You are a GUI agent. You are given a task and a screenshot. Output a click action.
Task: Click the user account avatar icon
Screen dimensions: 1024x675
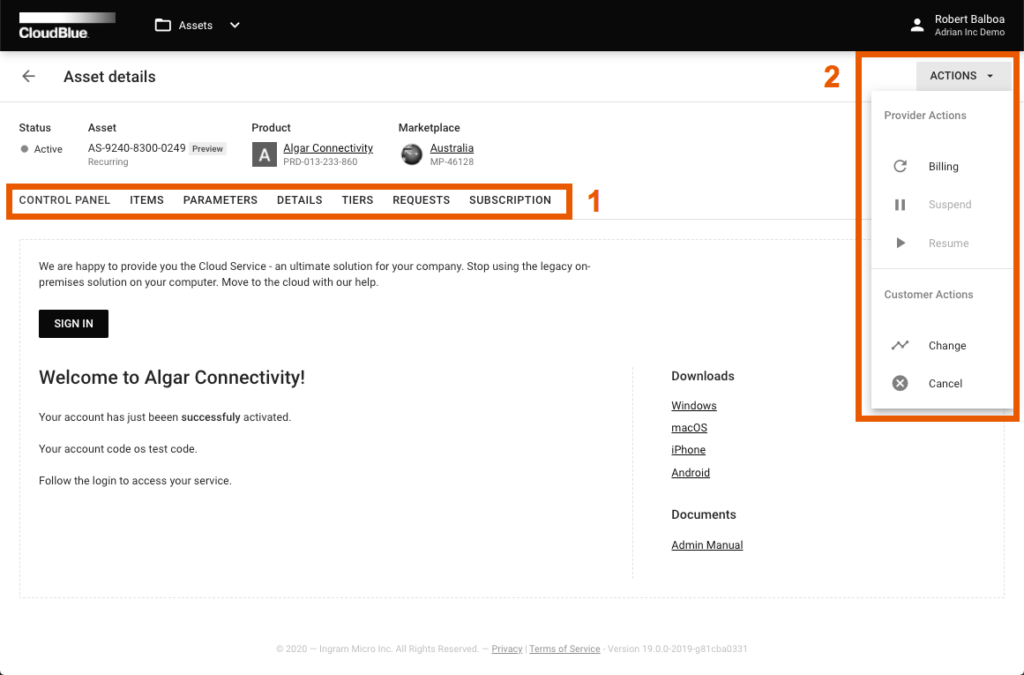(x=917, y=25)
